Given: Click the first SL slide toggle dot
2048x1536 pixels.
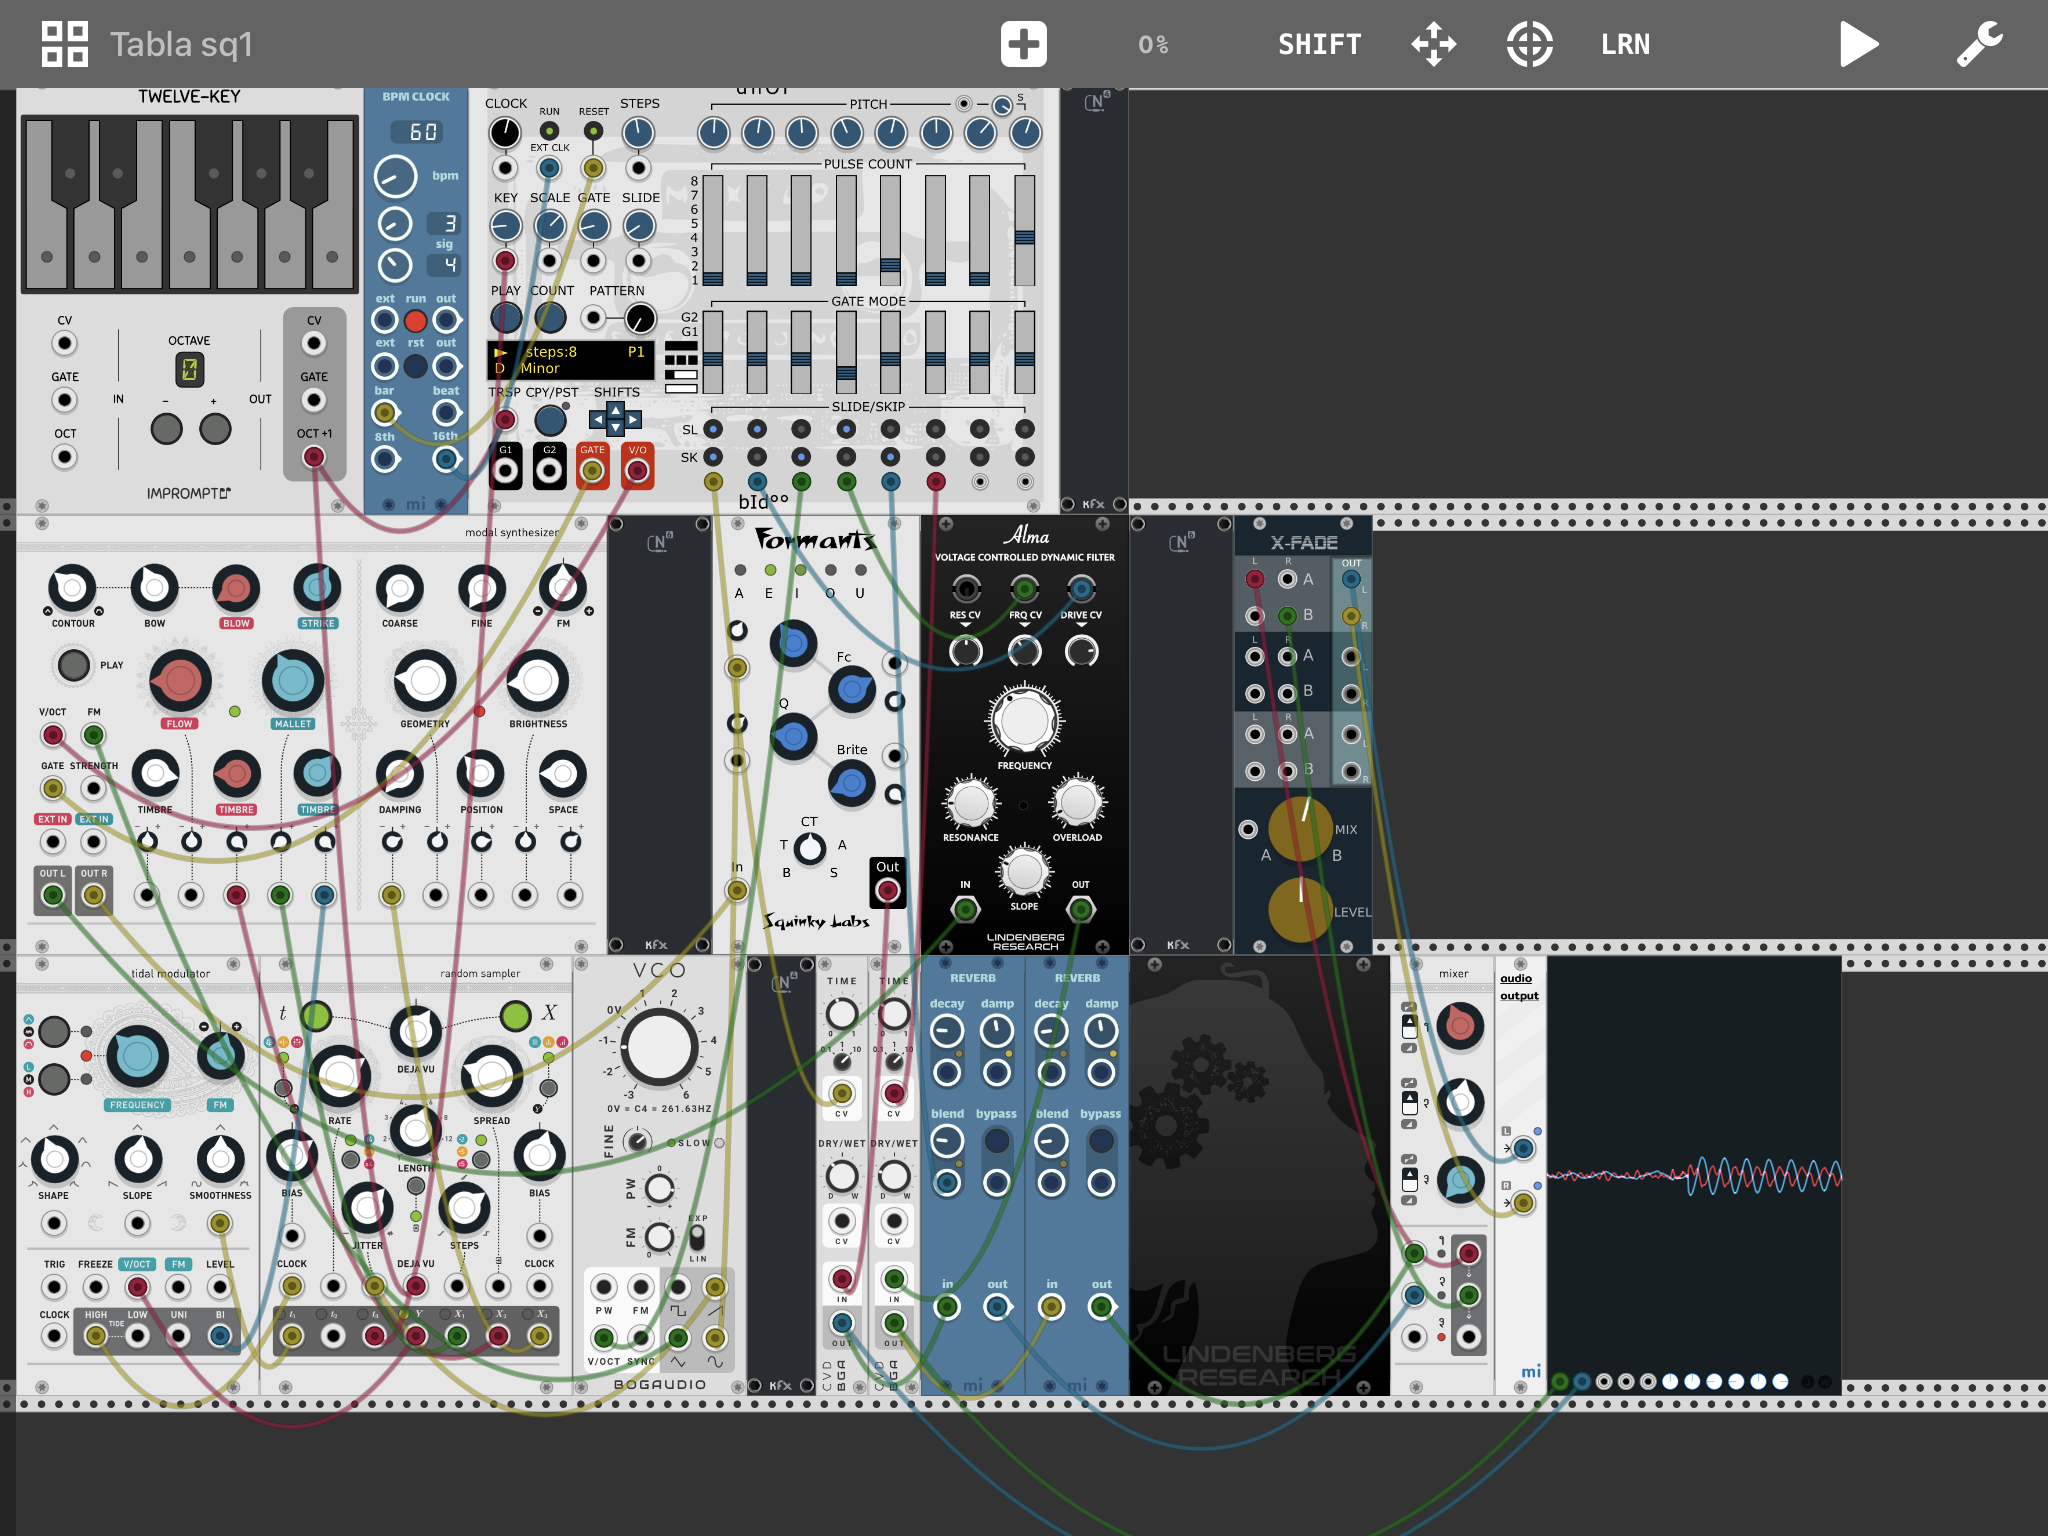Looking at the screenshot, I should coord(712,429).
